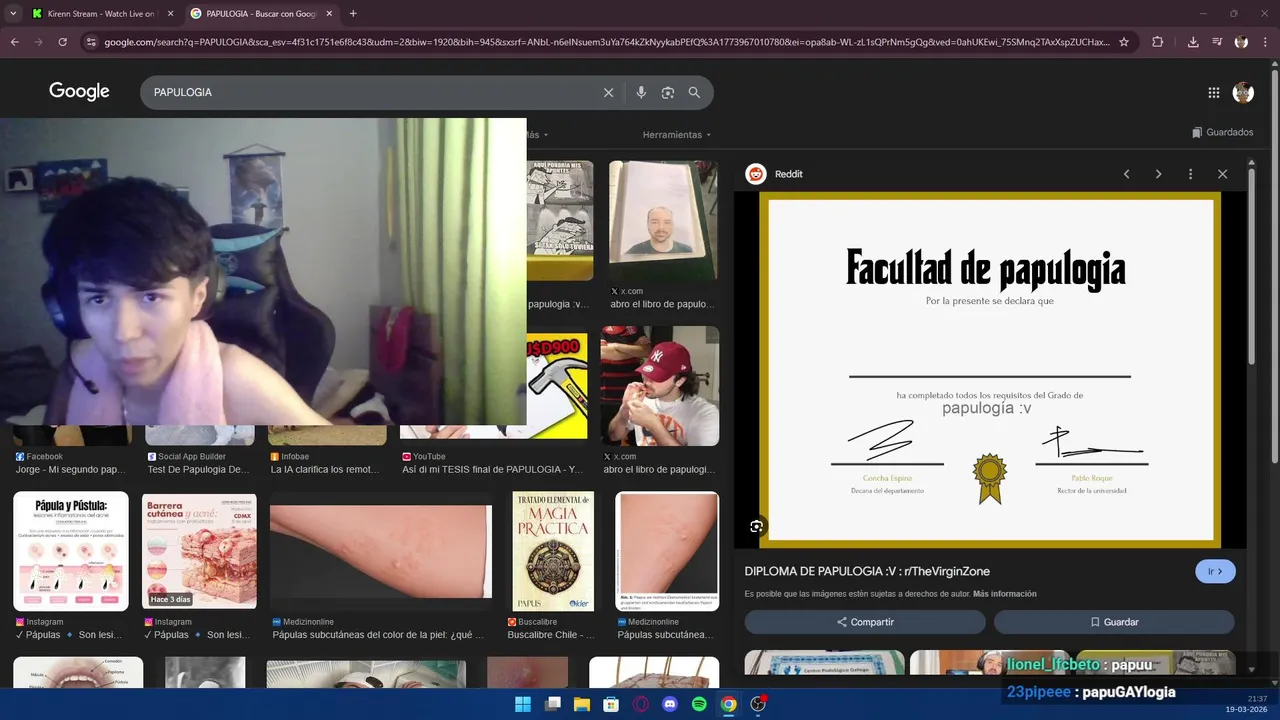Viewport: 1280px width, 720px height.
Task: Open Guardados saved items
Action: 1223,132
